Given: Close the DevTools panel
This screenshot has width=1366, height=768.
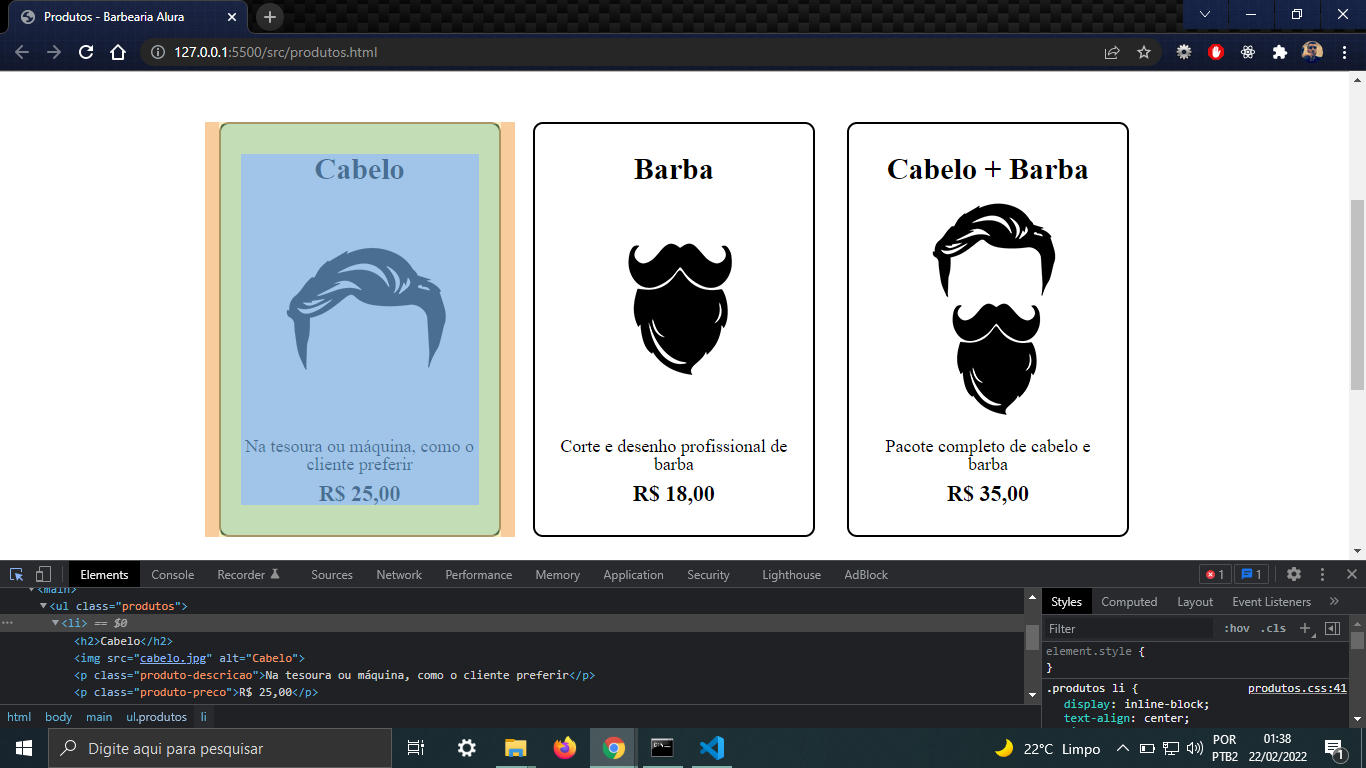Looking at the screenshot, I should 1351,574.
